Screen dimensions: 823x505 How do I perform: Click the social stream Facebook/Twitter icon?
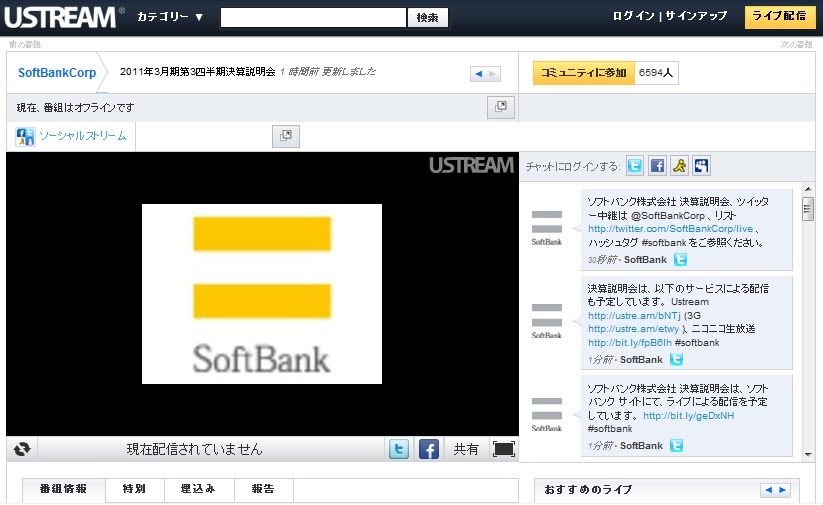(x=25, y=136)
